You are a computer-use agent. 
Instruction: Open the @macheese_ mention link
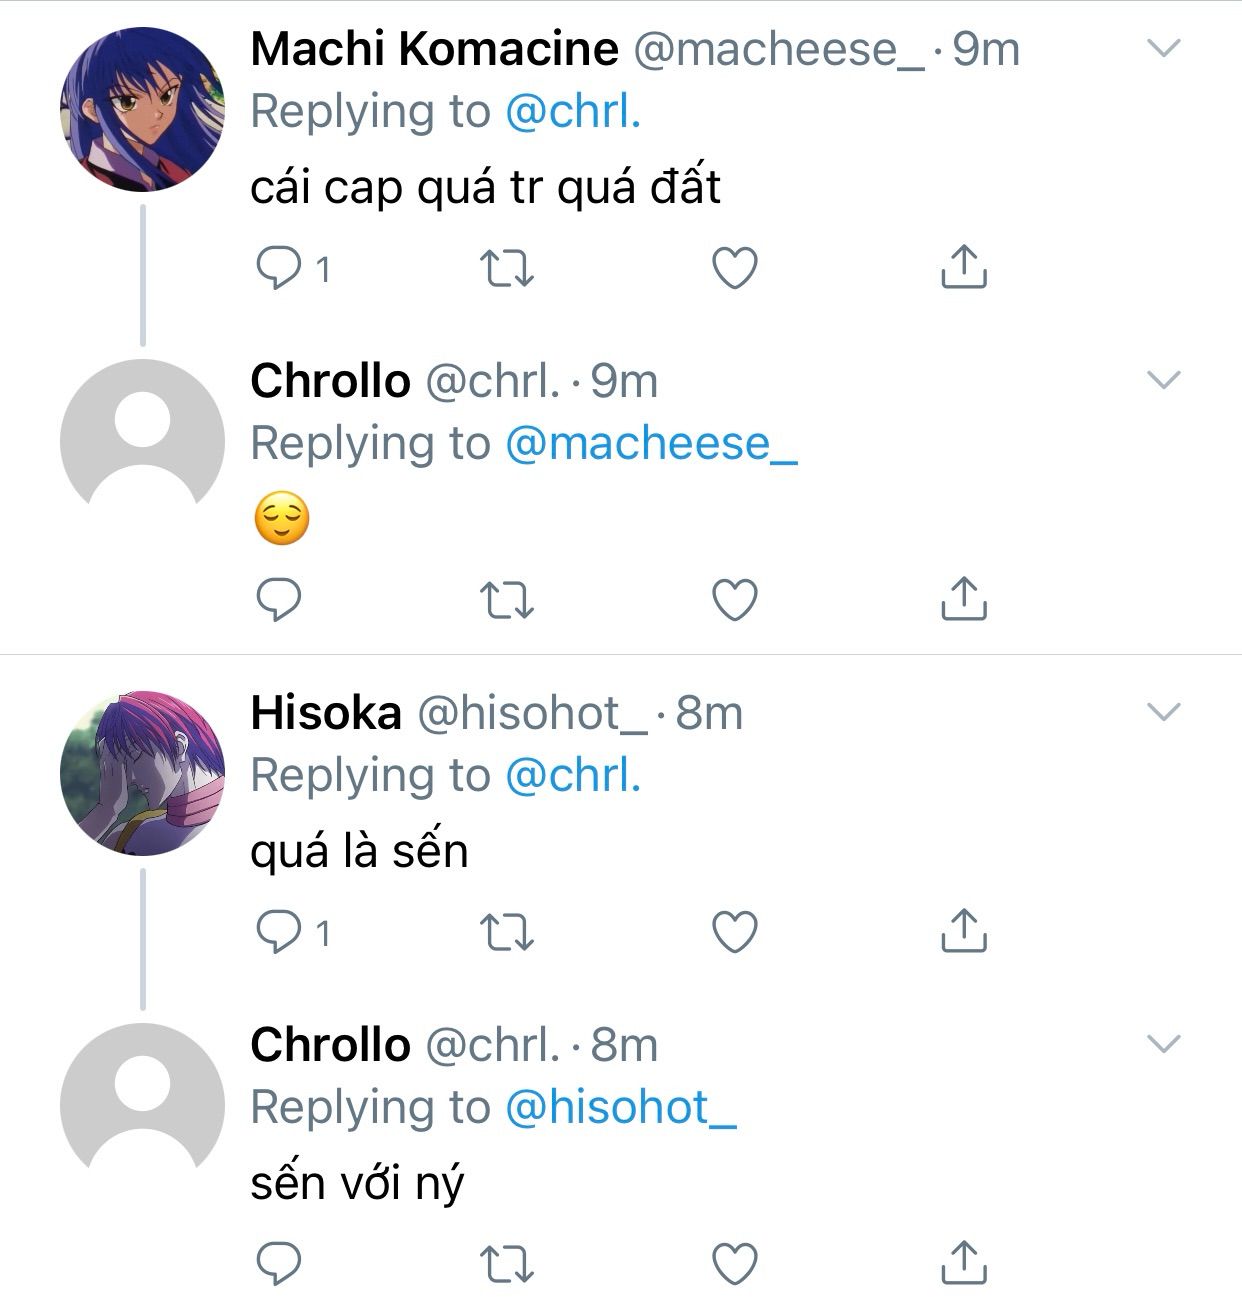coord(651,444)
